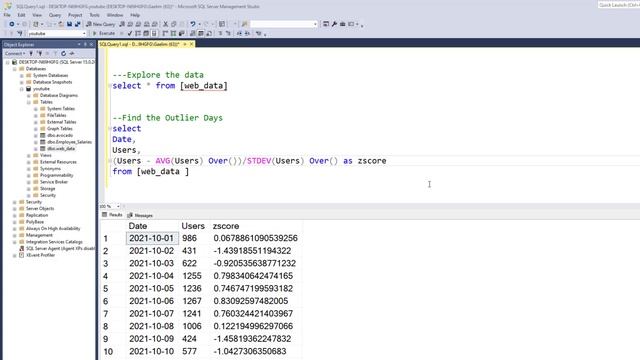Viewport: 640px width, 360px height.
Task: Click the New Query toolbar button
Action: (x=100, y=24)
